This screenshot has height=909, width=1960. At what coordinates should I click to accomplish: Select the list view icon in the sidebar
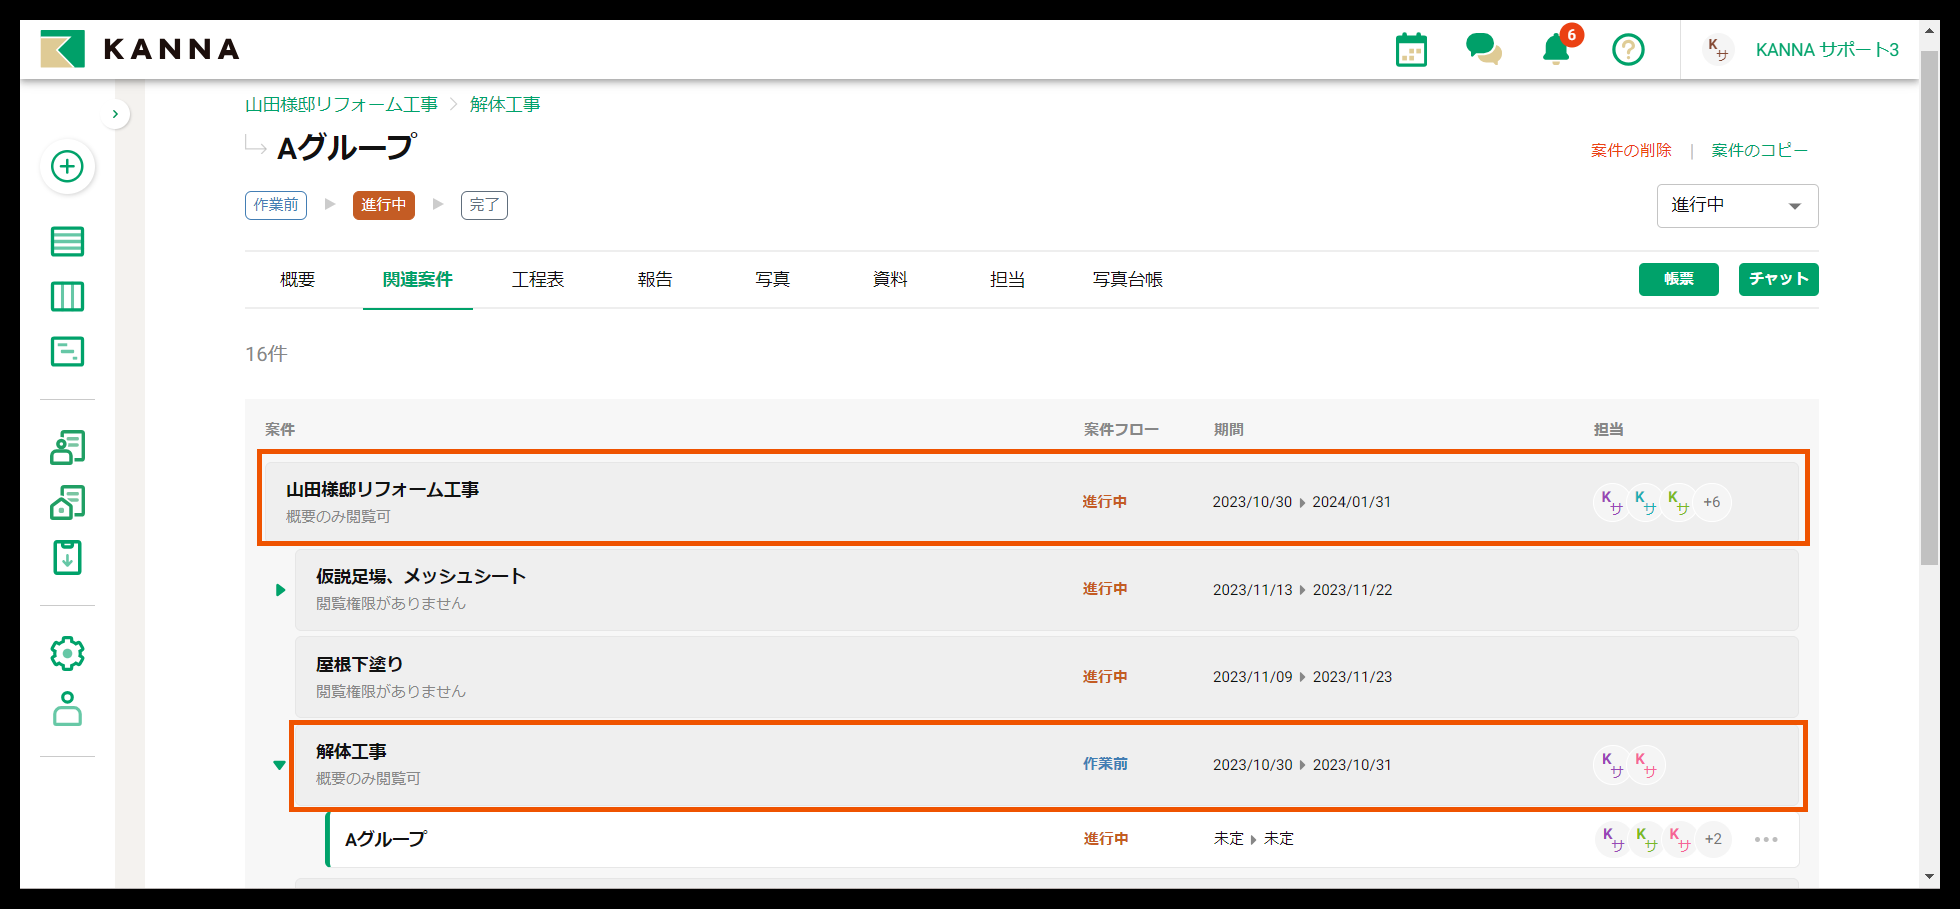tap(67, 241)
